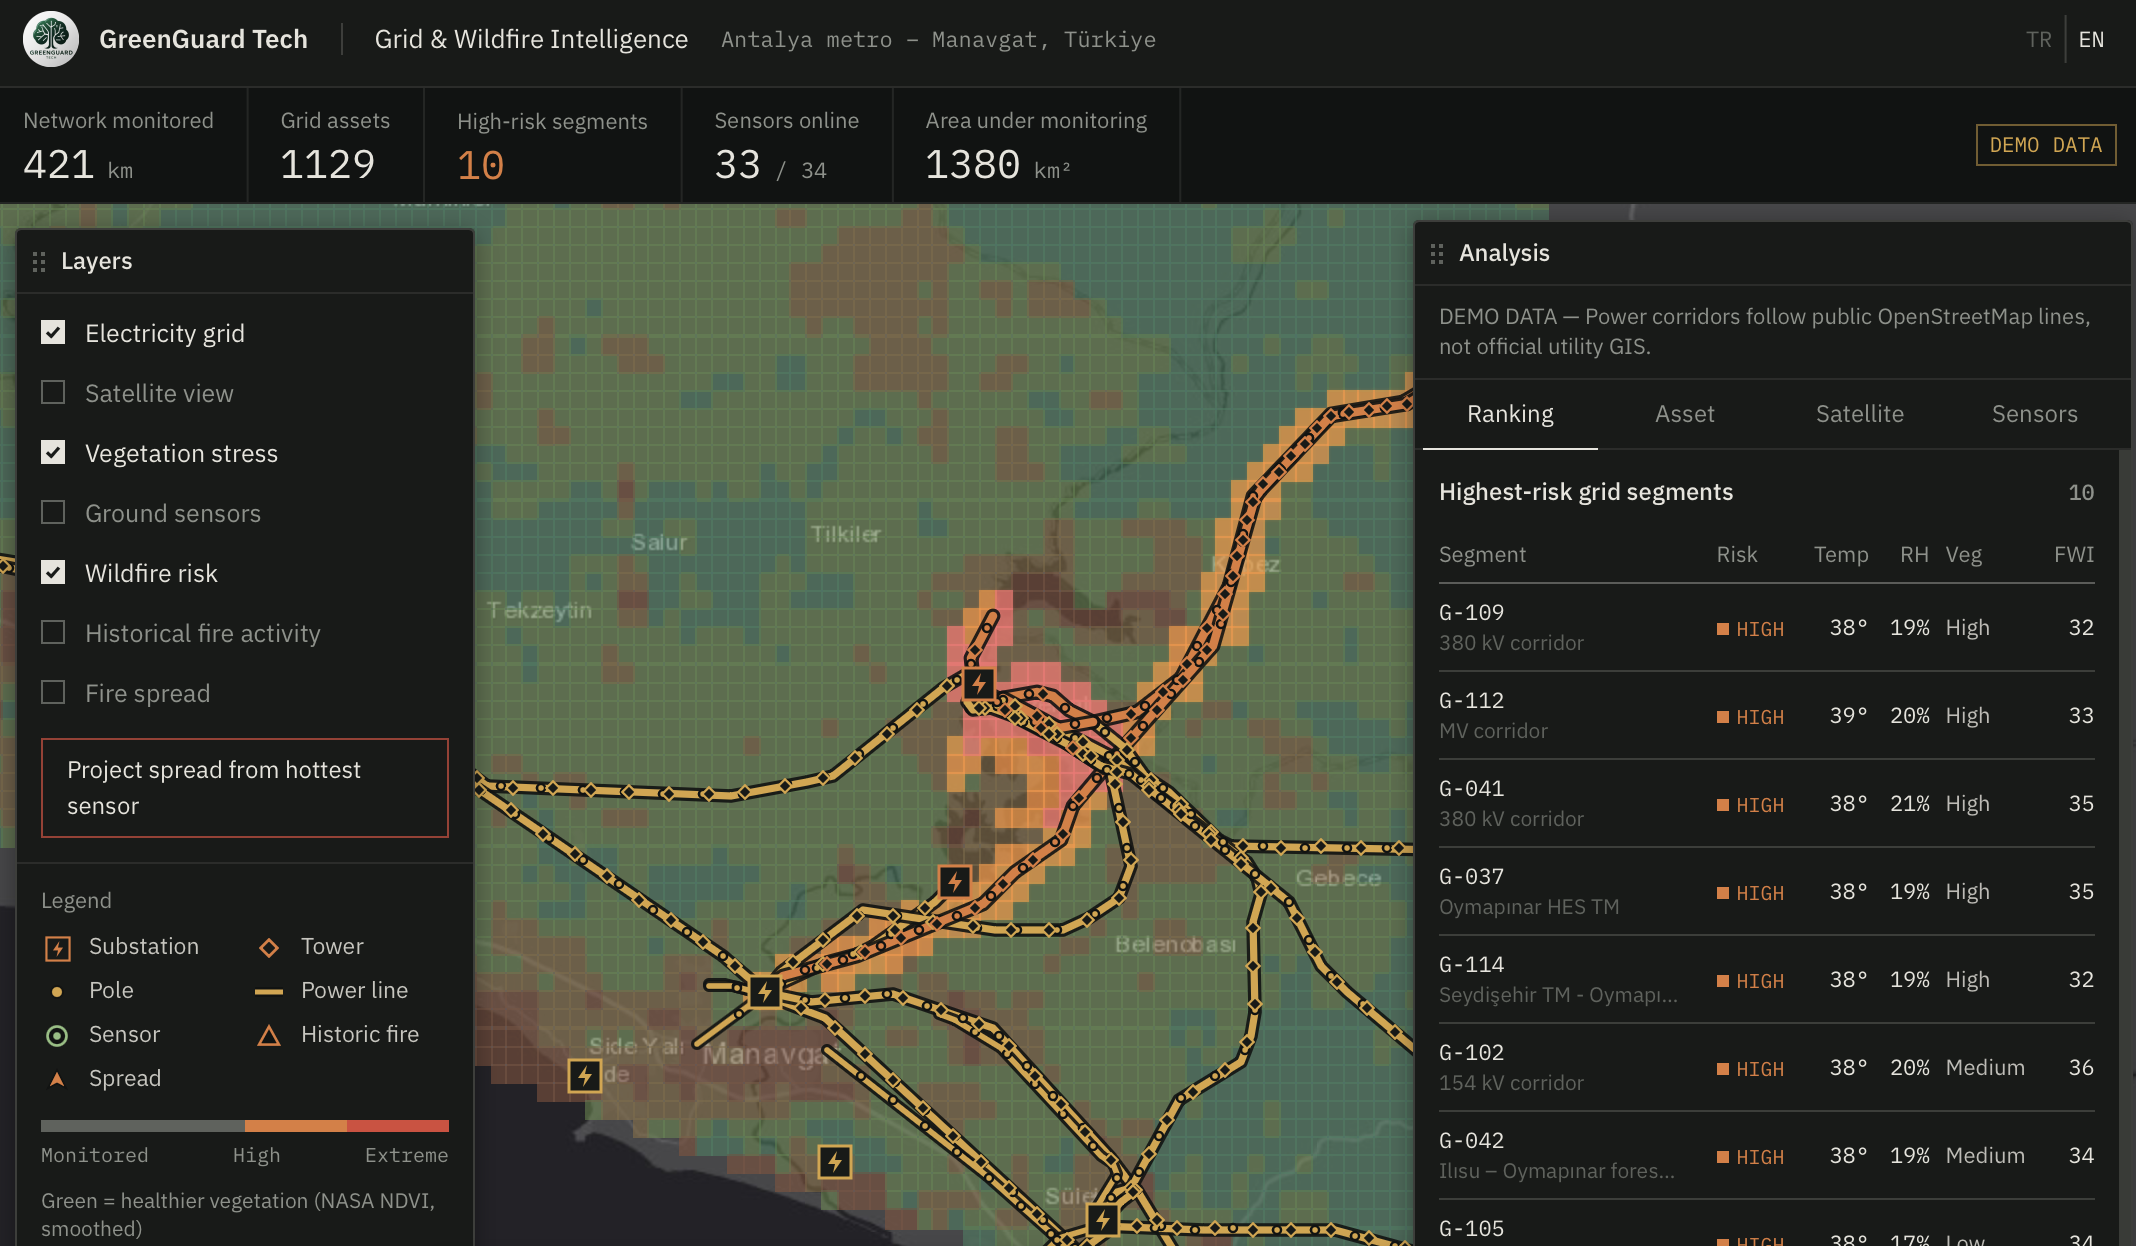
Task: Click the GreenGuard Tech logo icon
Action: point(51,40)
